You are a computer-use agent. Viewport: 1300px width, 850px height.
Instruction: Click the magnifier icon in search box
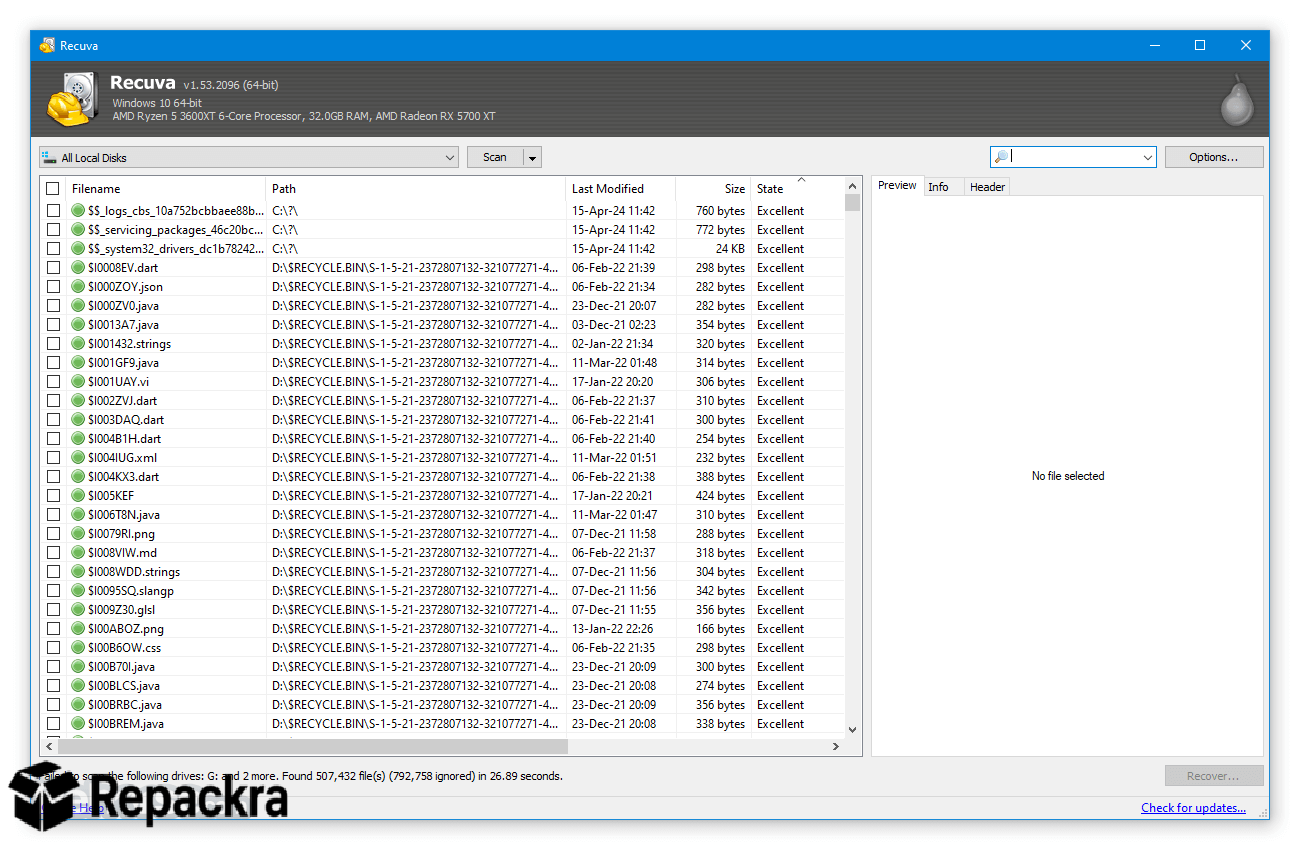pyautogui.click(x=1000, y=157)
